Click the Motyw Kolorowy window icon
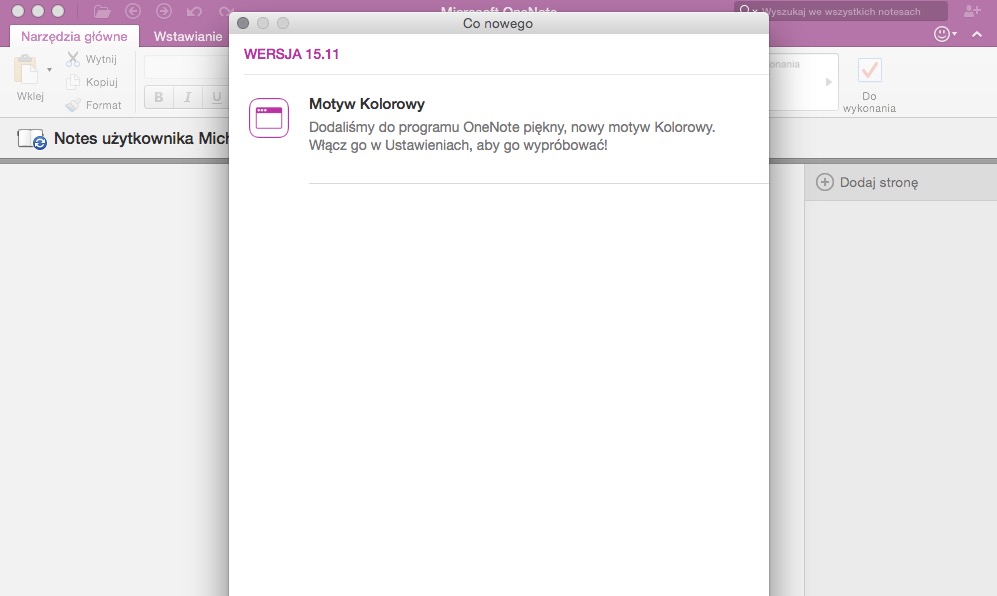 click(268, 118)
